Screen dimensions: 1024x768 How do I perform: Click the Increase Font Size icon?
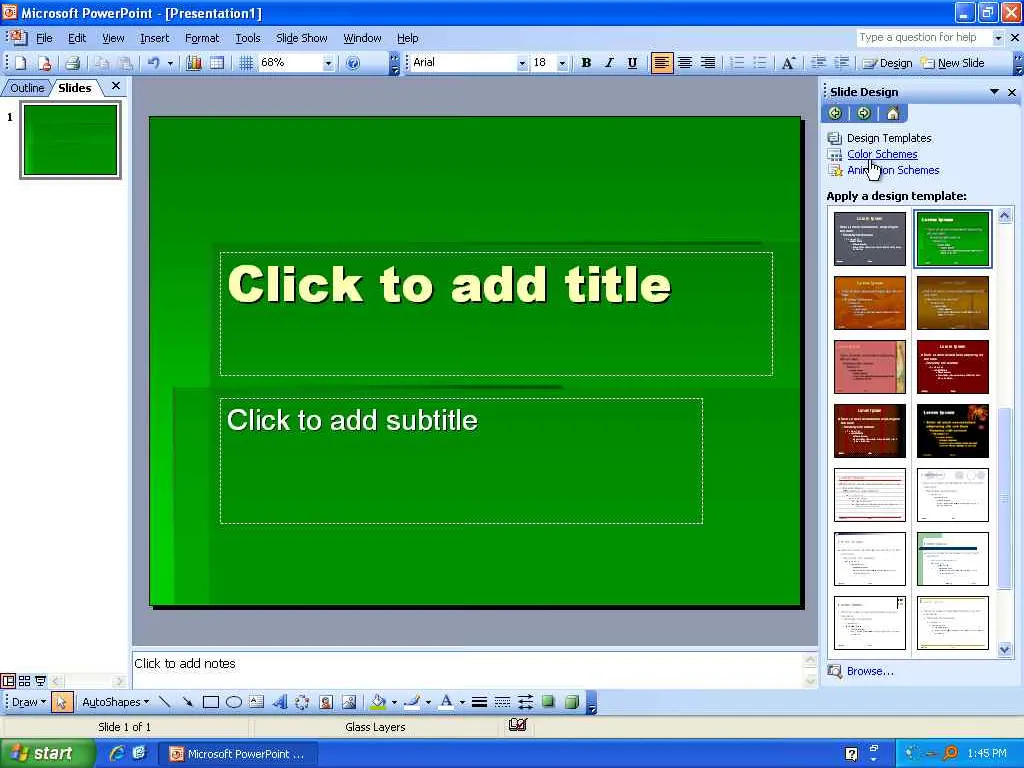788,63
